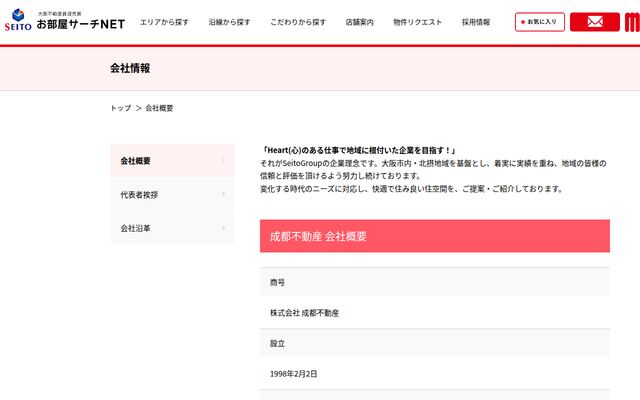Click the 1998年2月2日 date value

pyautogui.click(x=293, y=374)
